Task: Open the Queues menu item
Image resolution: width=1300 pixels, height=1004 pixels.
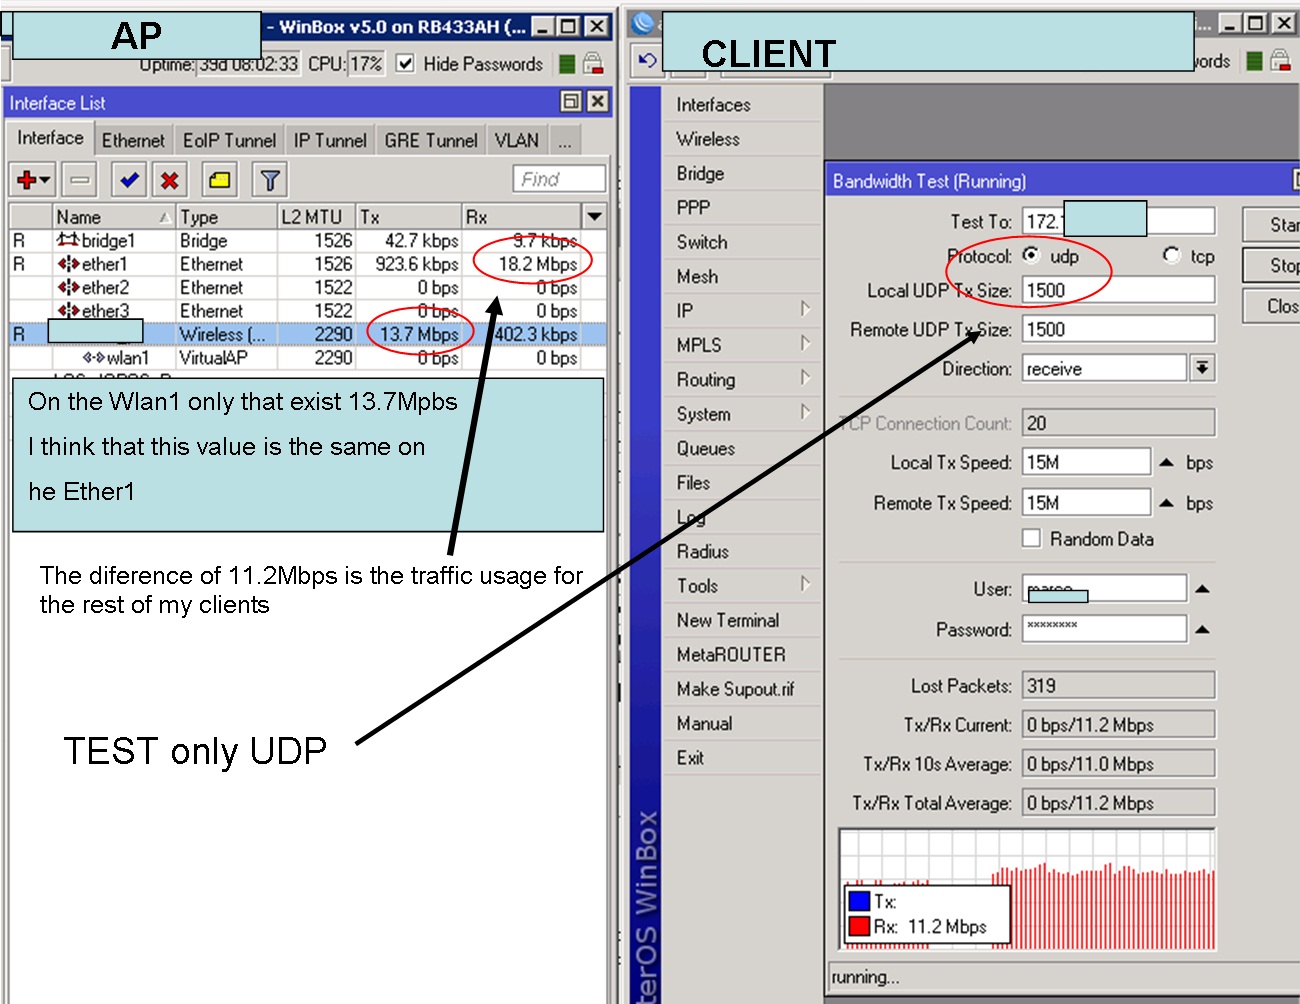Action: pyautogui.click(x=706, y=448)
